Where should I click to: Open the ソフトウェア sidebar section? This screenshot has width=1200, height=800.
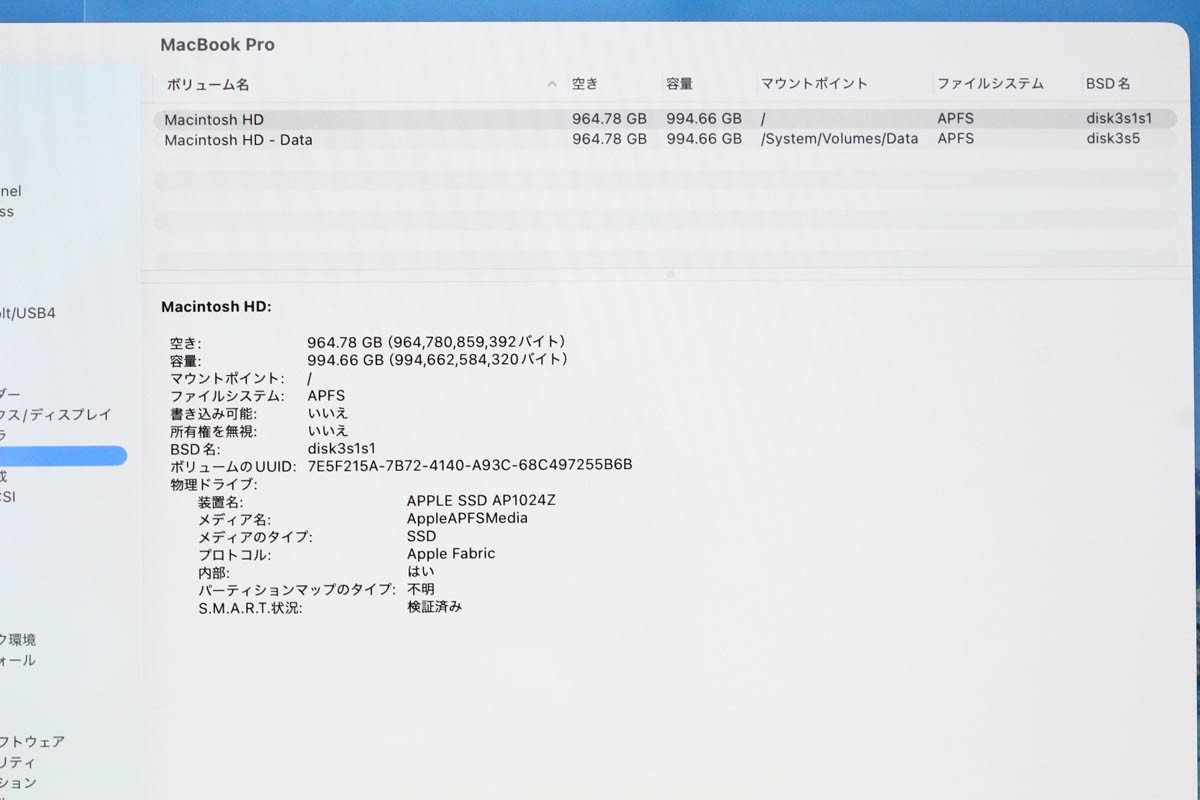(32, 741)
